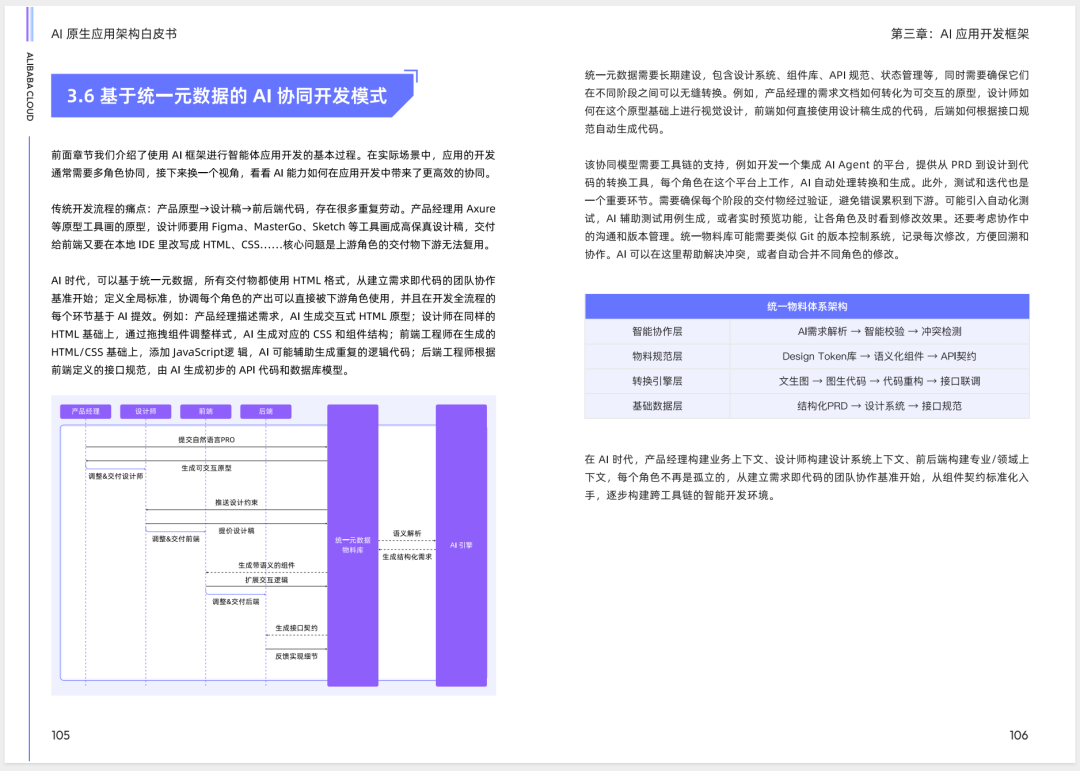Select the '设计师' box in the diagram
Screen dimensions: 1080x771
[x=145, y=411]
